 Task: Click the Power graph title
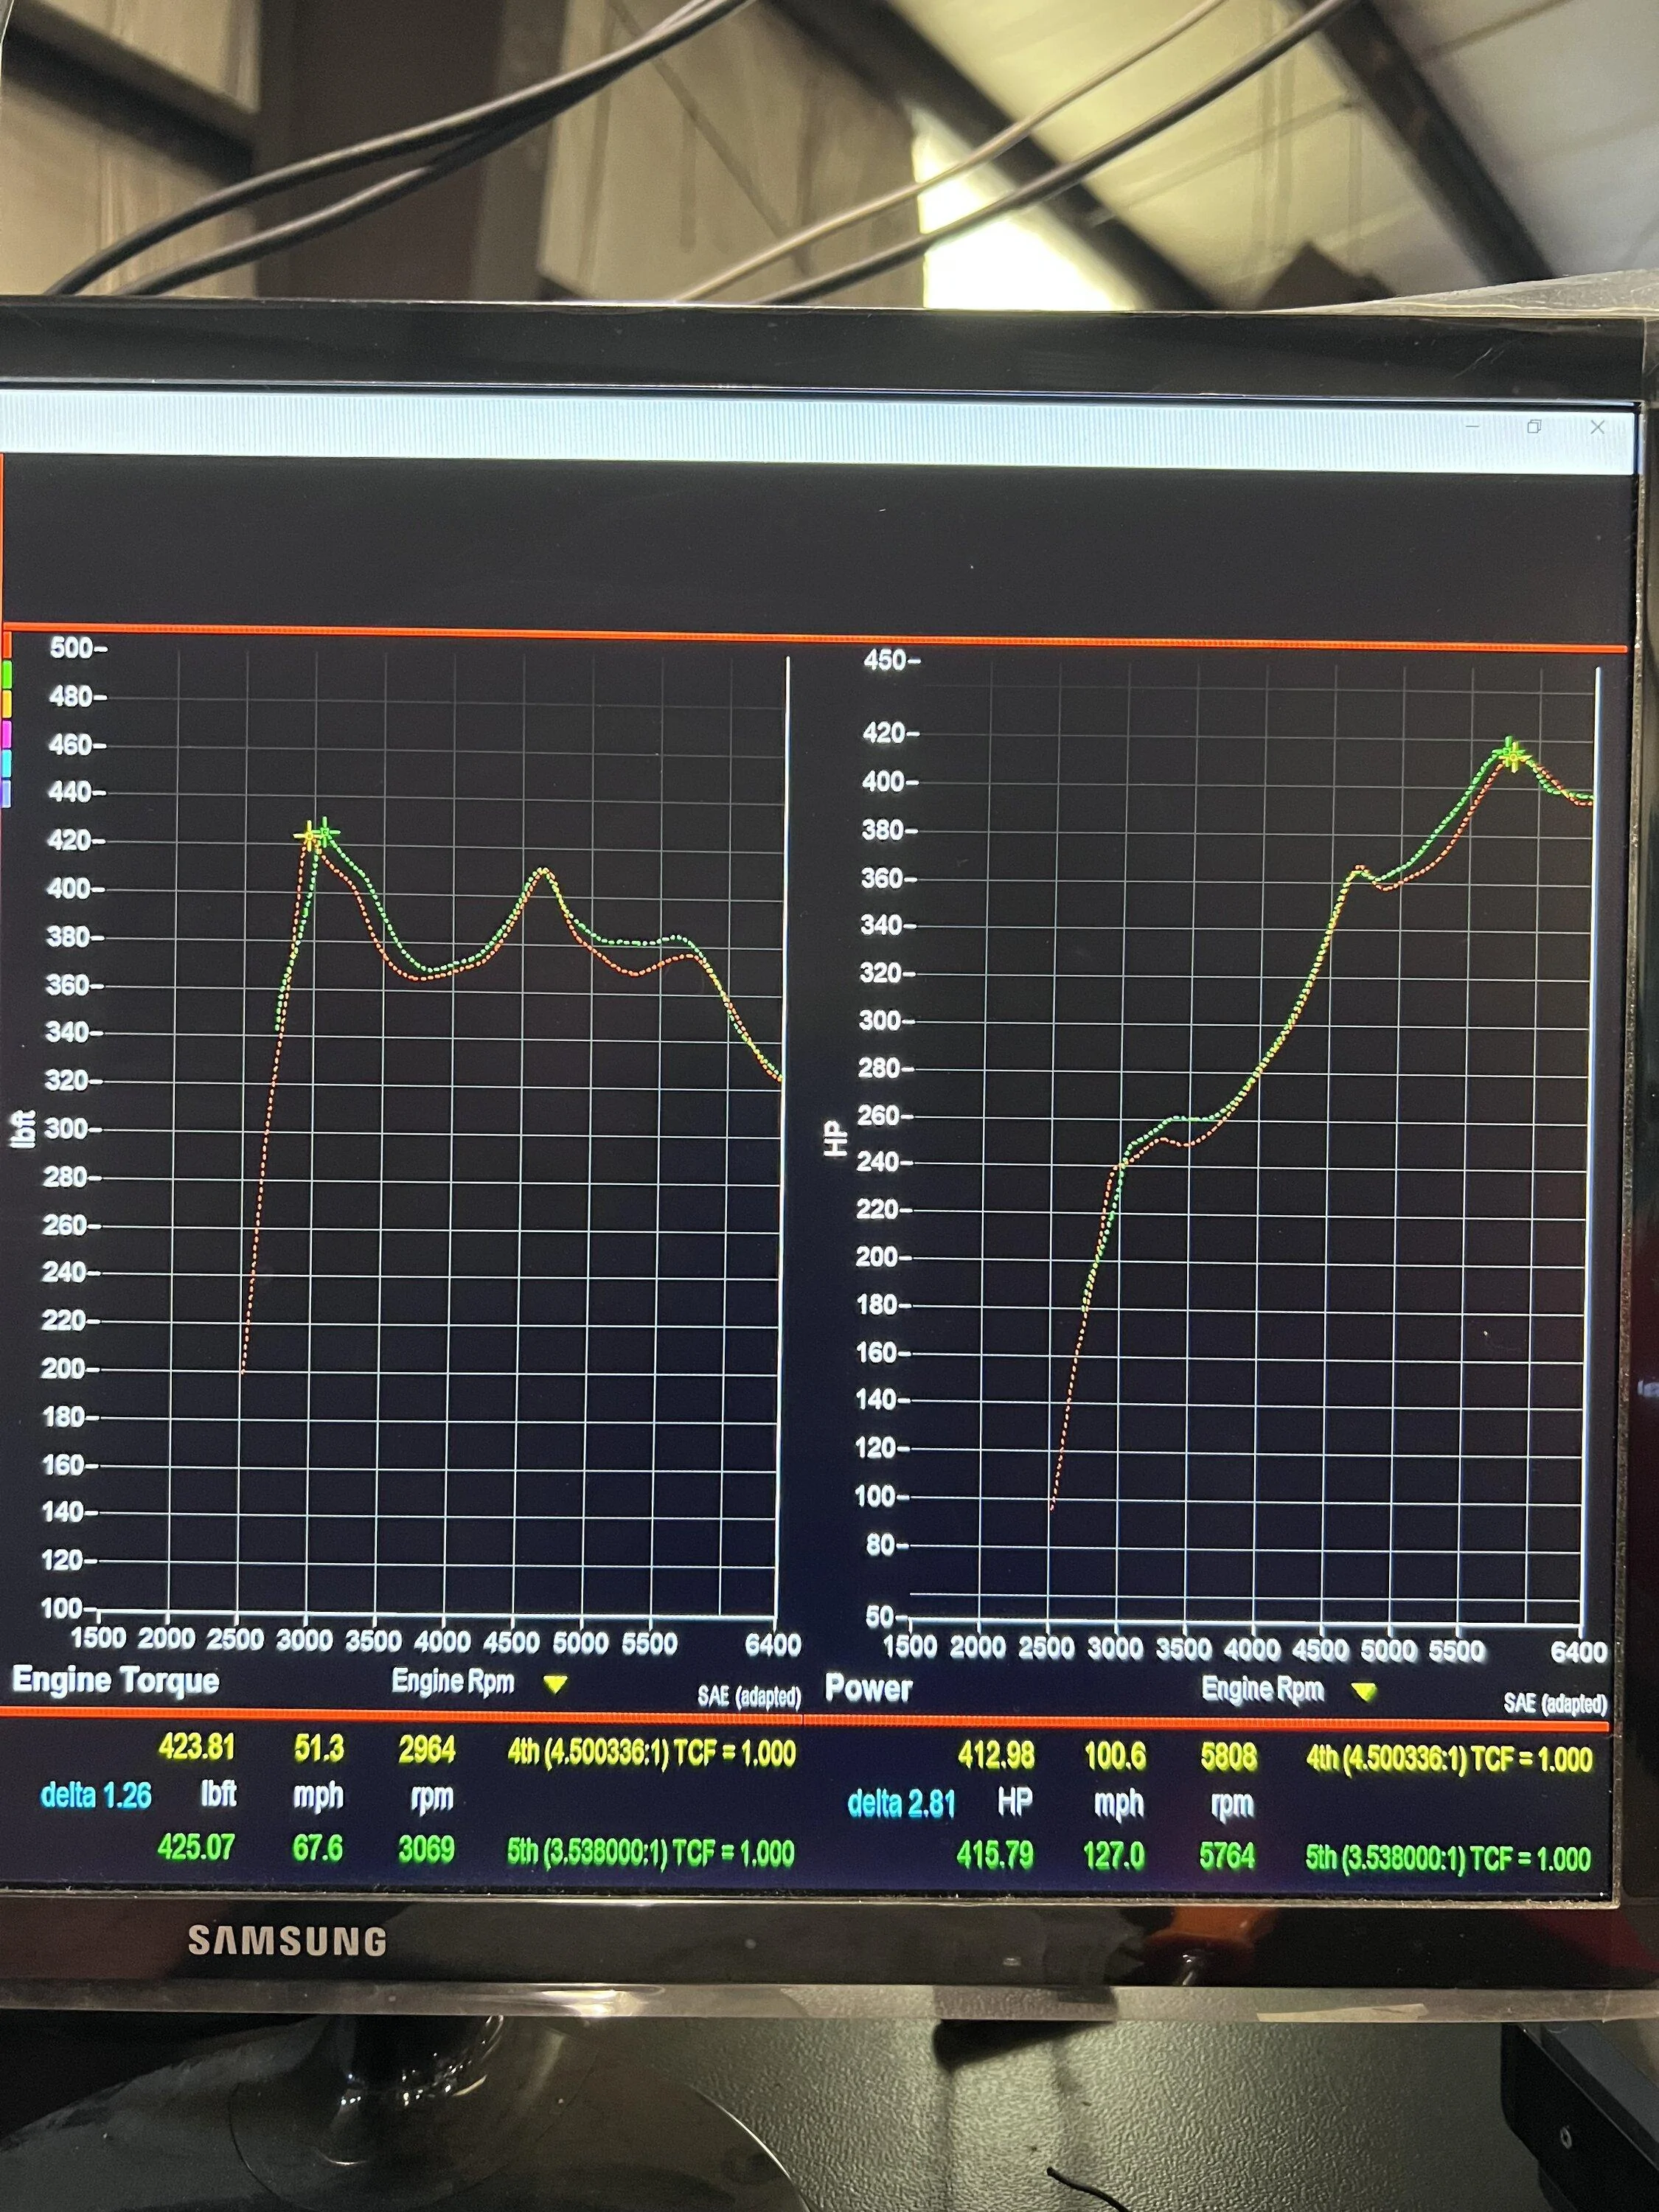coord(868,1688)
